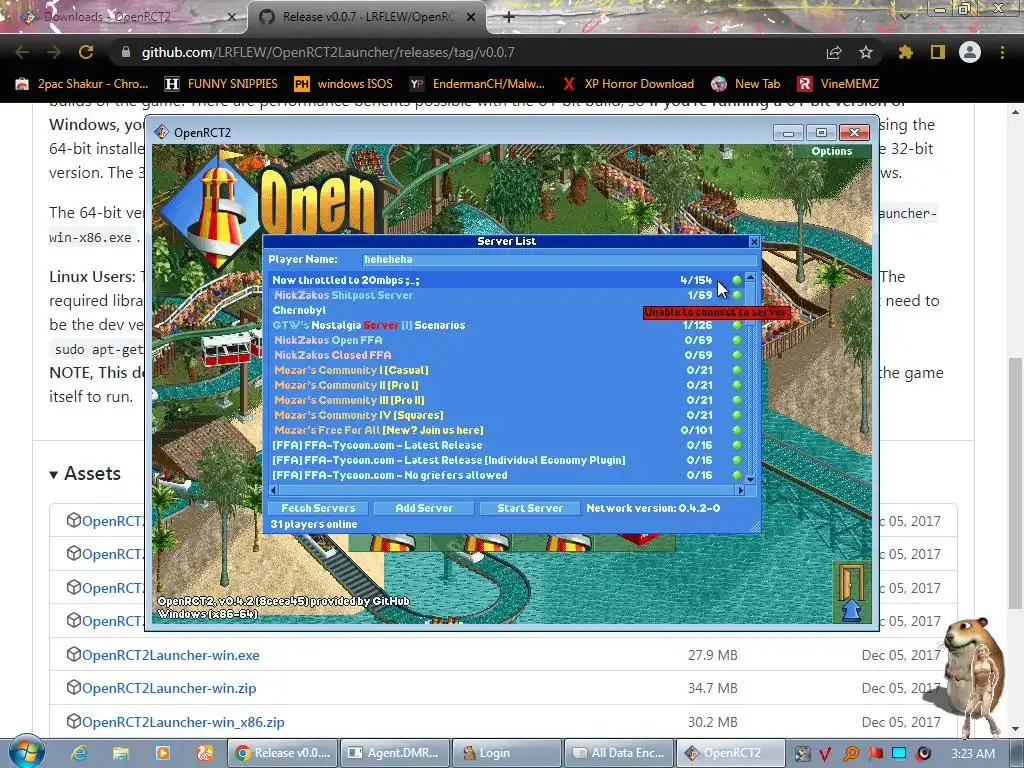
Task: Open the VineMEMZ bookmark
Action: click(839, 84)
